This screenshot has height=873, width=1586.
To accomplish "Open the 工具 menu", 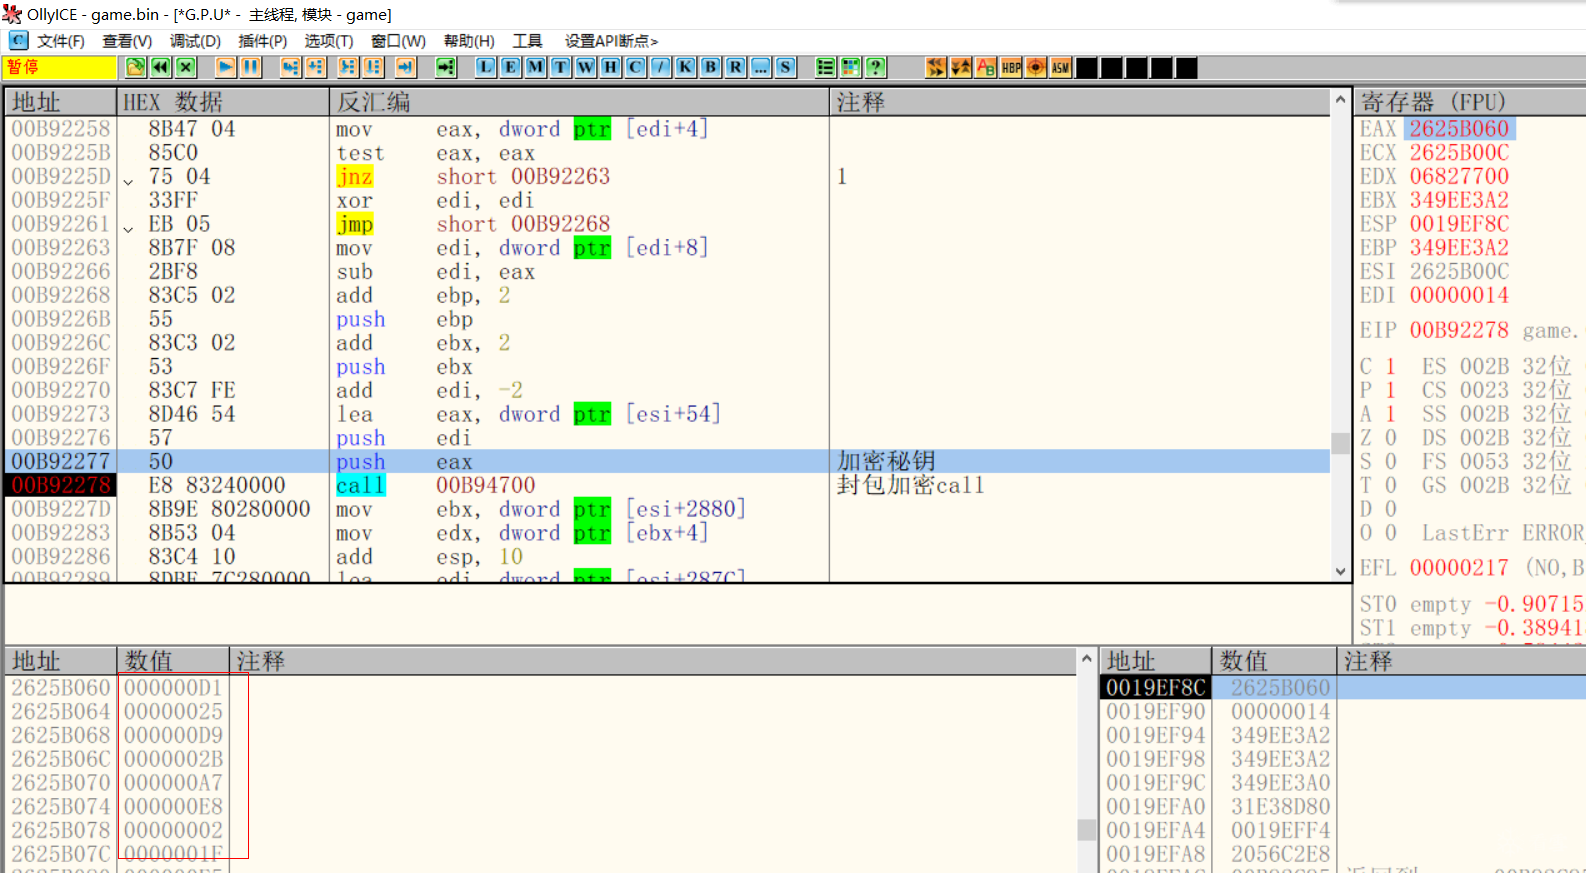I will (527, 41).
